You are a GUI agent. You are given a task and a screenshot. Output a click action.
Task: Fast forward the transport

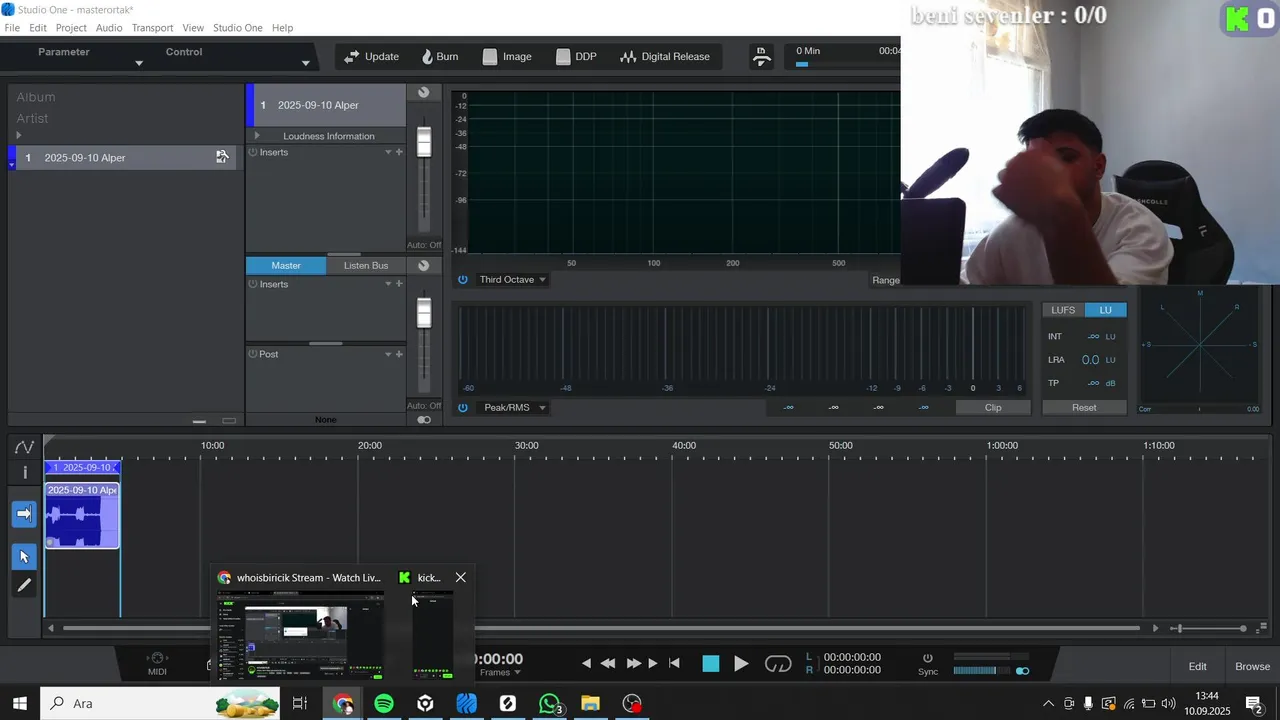point(633,663)
